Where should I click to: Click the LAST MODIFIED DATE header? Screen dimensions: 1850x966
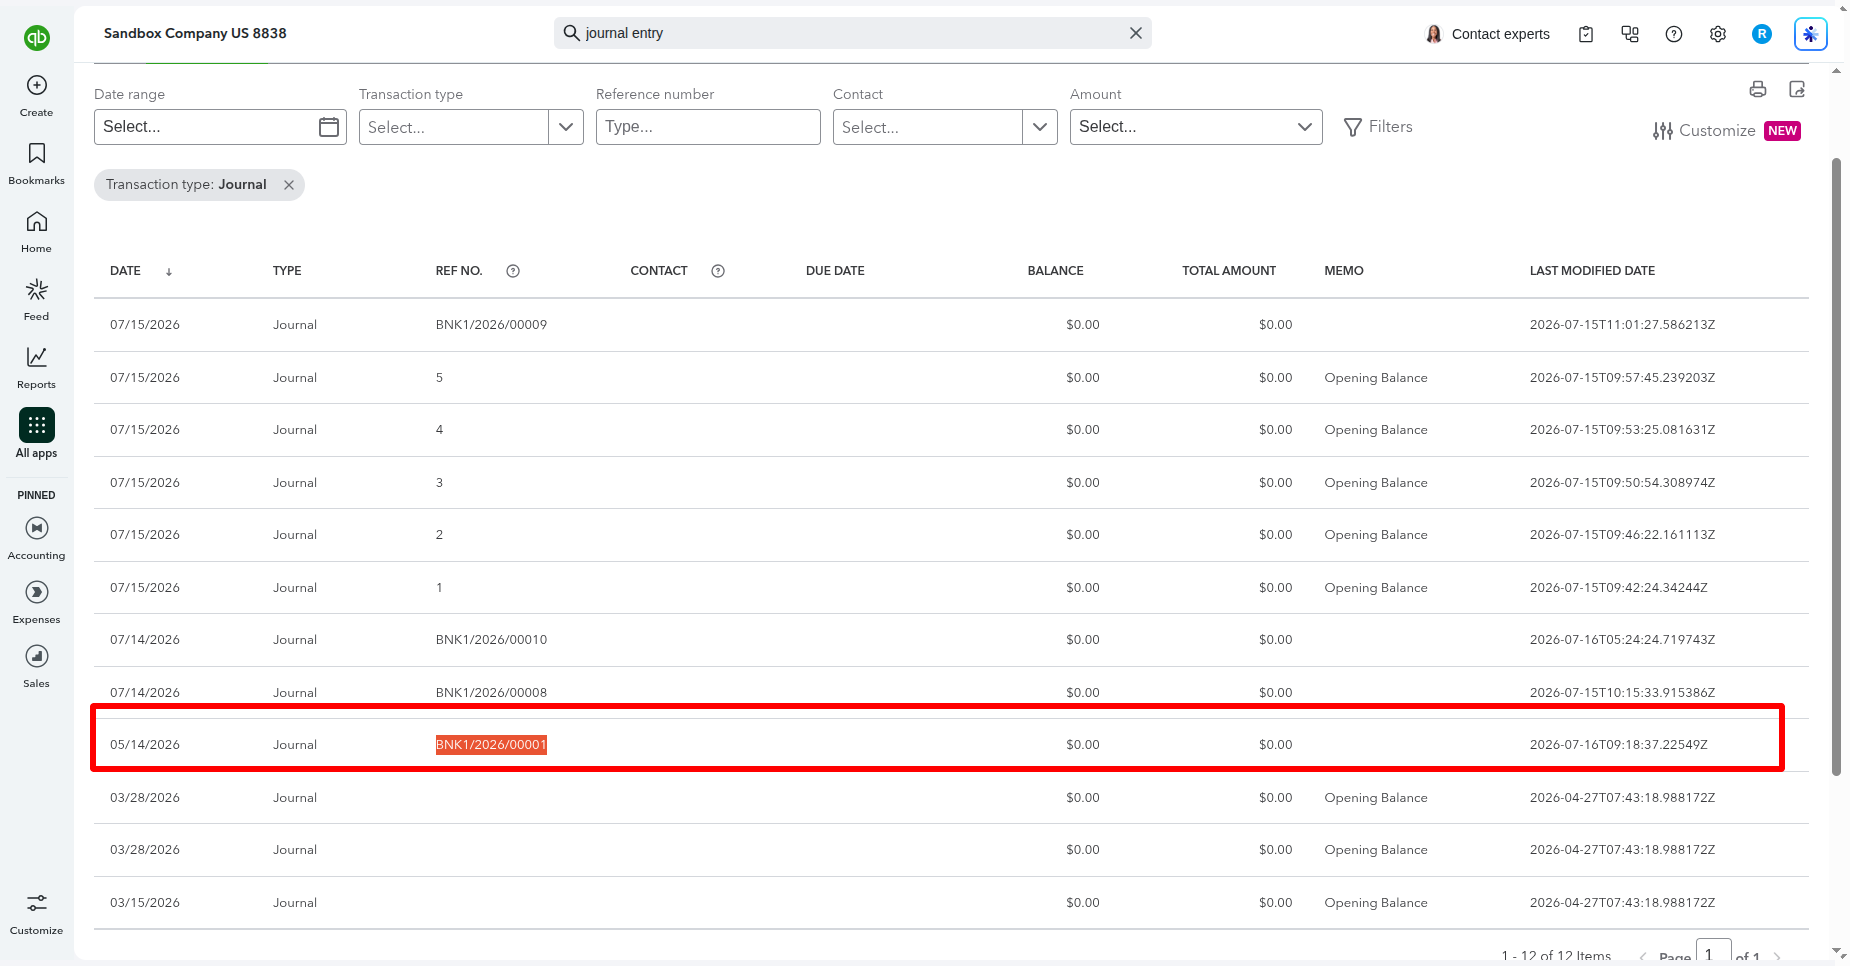1592,271
